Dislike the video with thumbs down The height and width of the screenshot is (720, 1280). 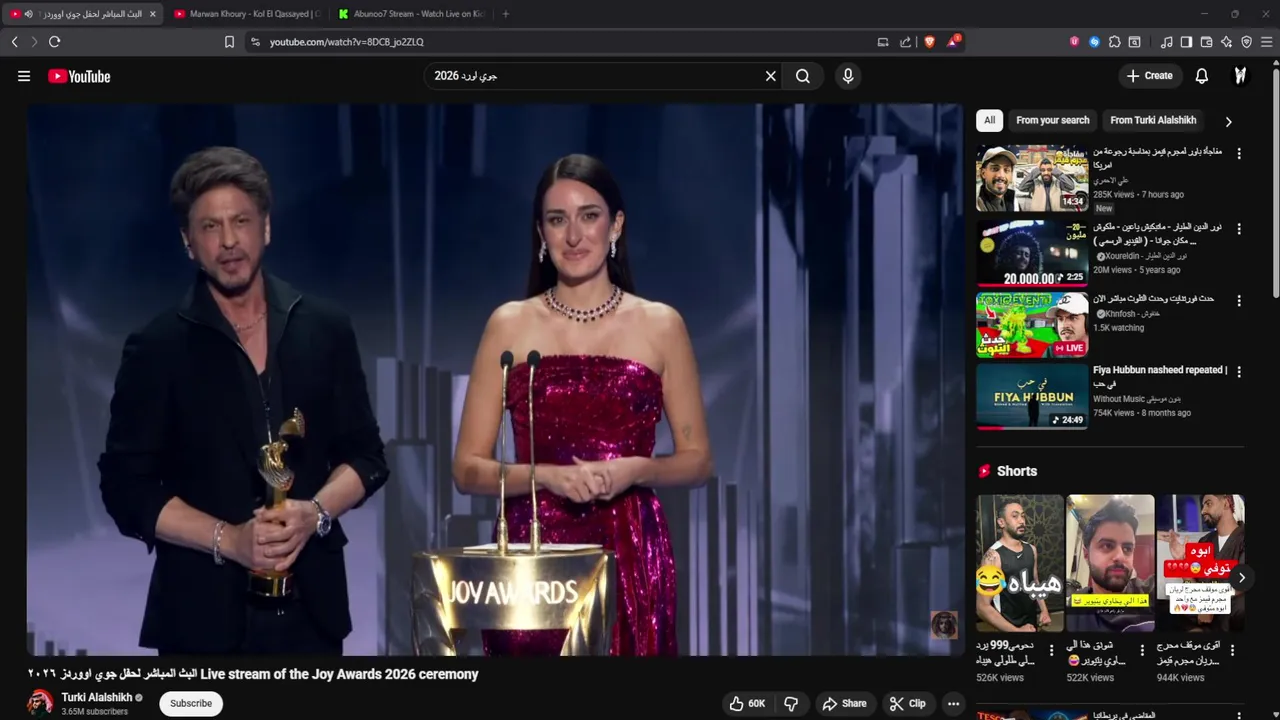791,704
